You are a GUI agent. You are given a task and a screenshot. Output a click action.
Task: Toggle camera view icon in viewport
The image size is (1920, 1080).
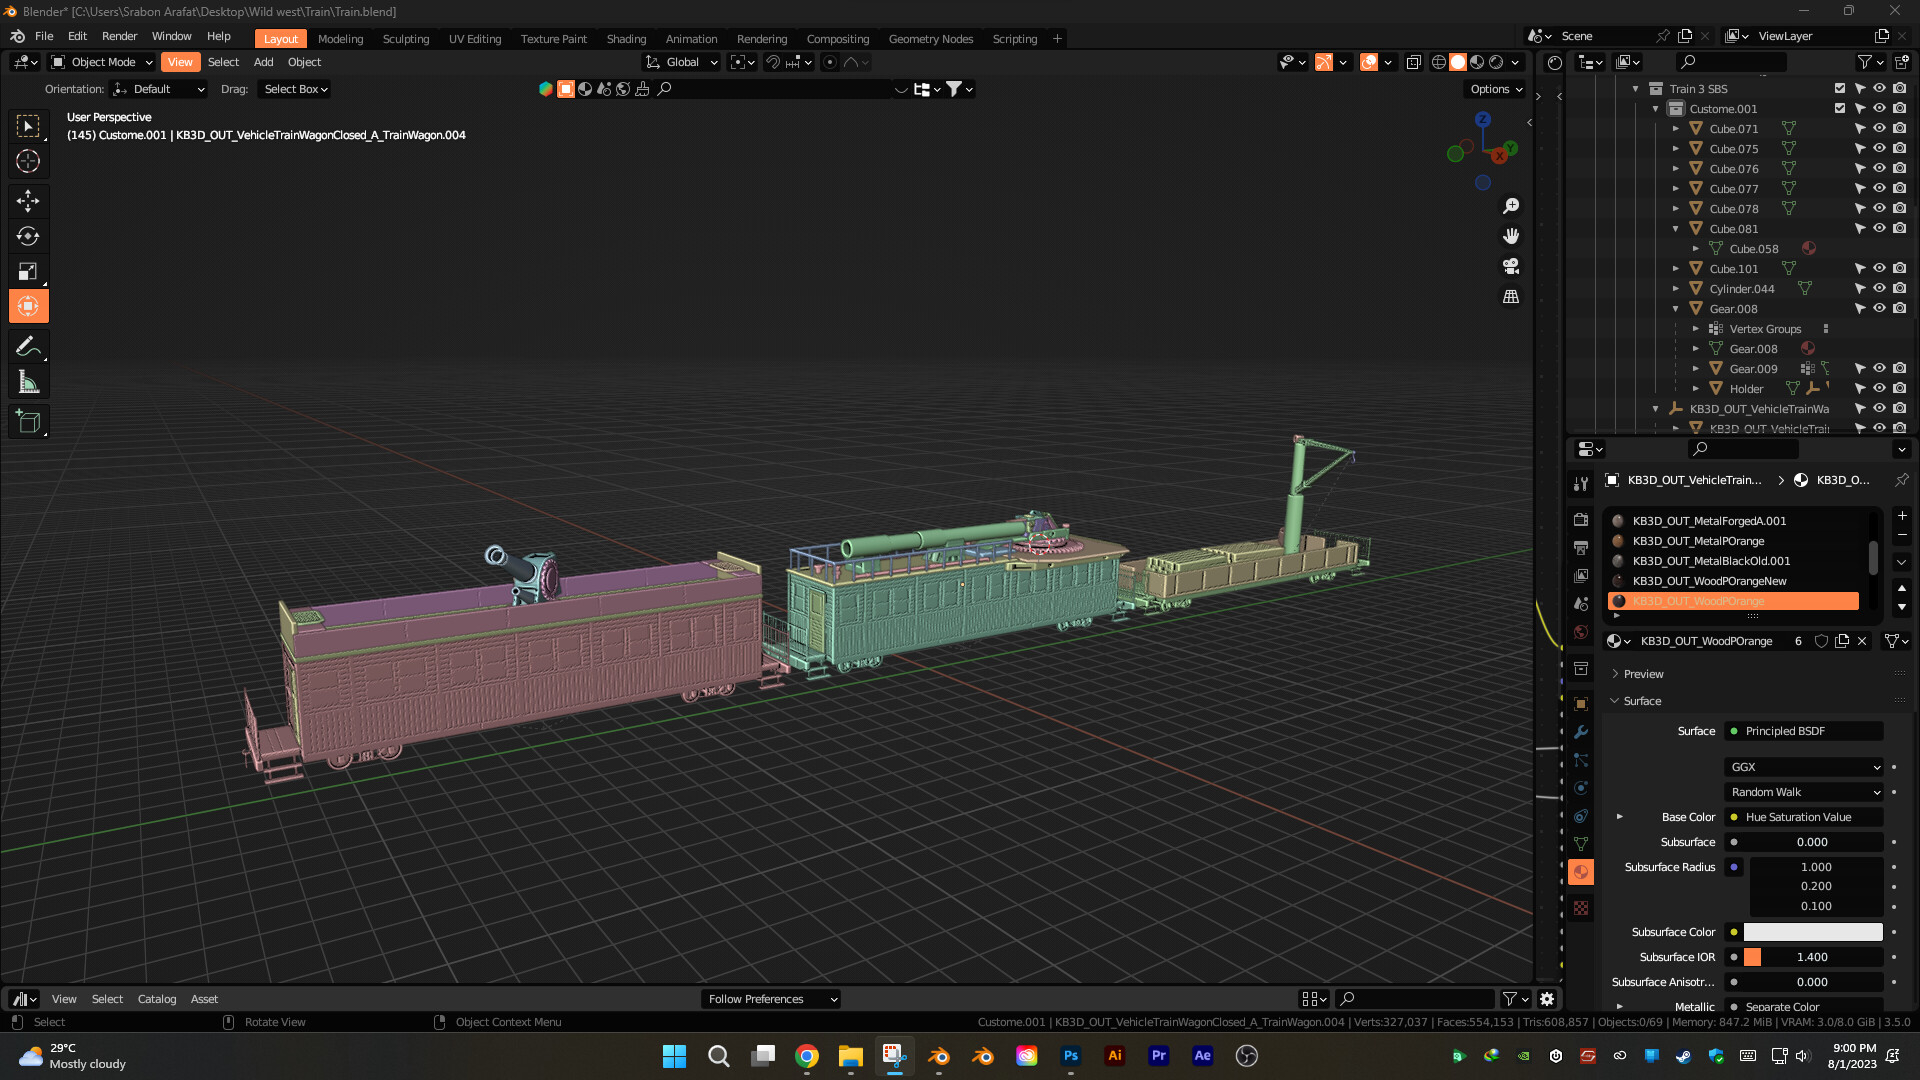[1511, 266]
